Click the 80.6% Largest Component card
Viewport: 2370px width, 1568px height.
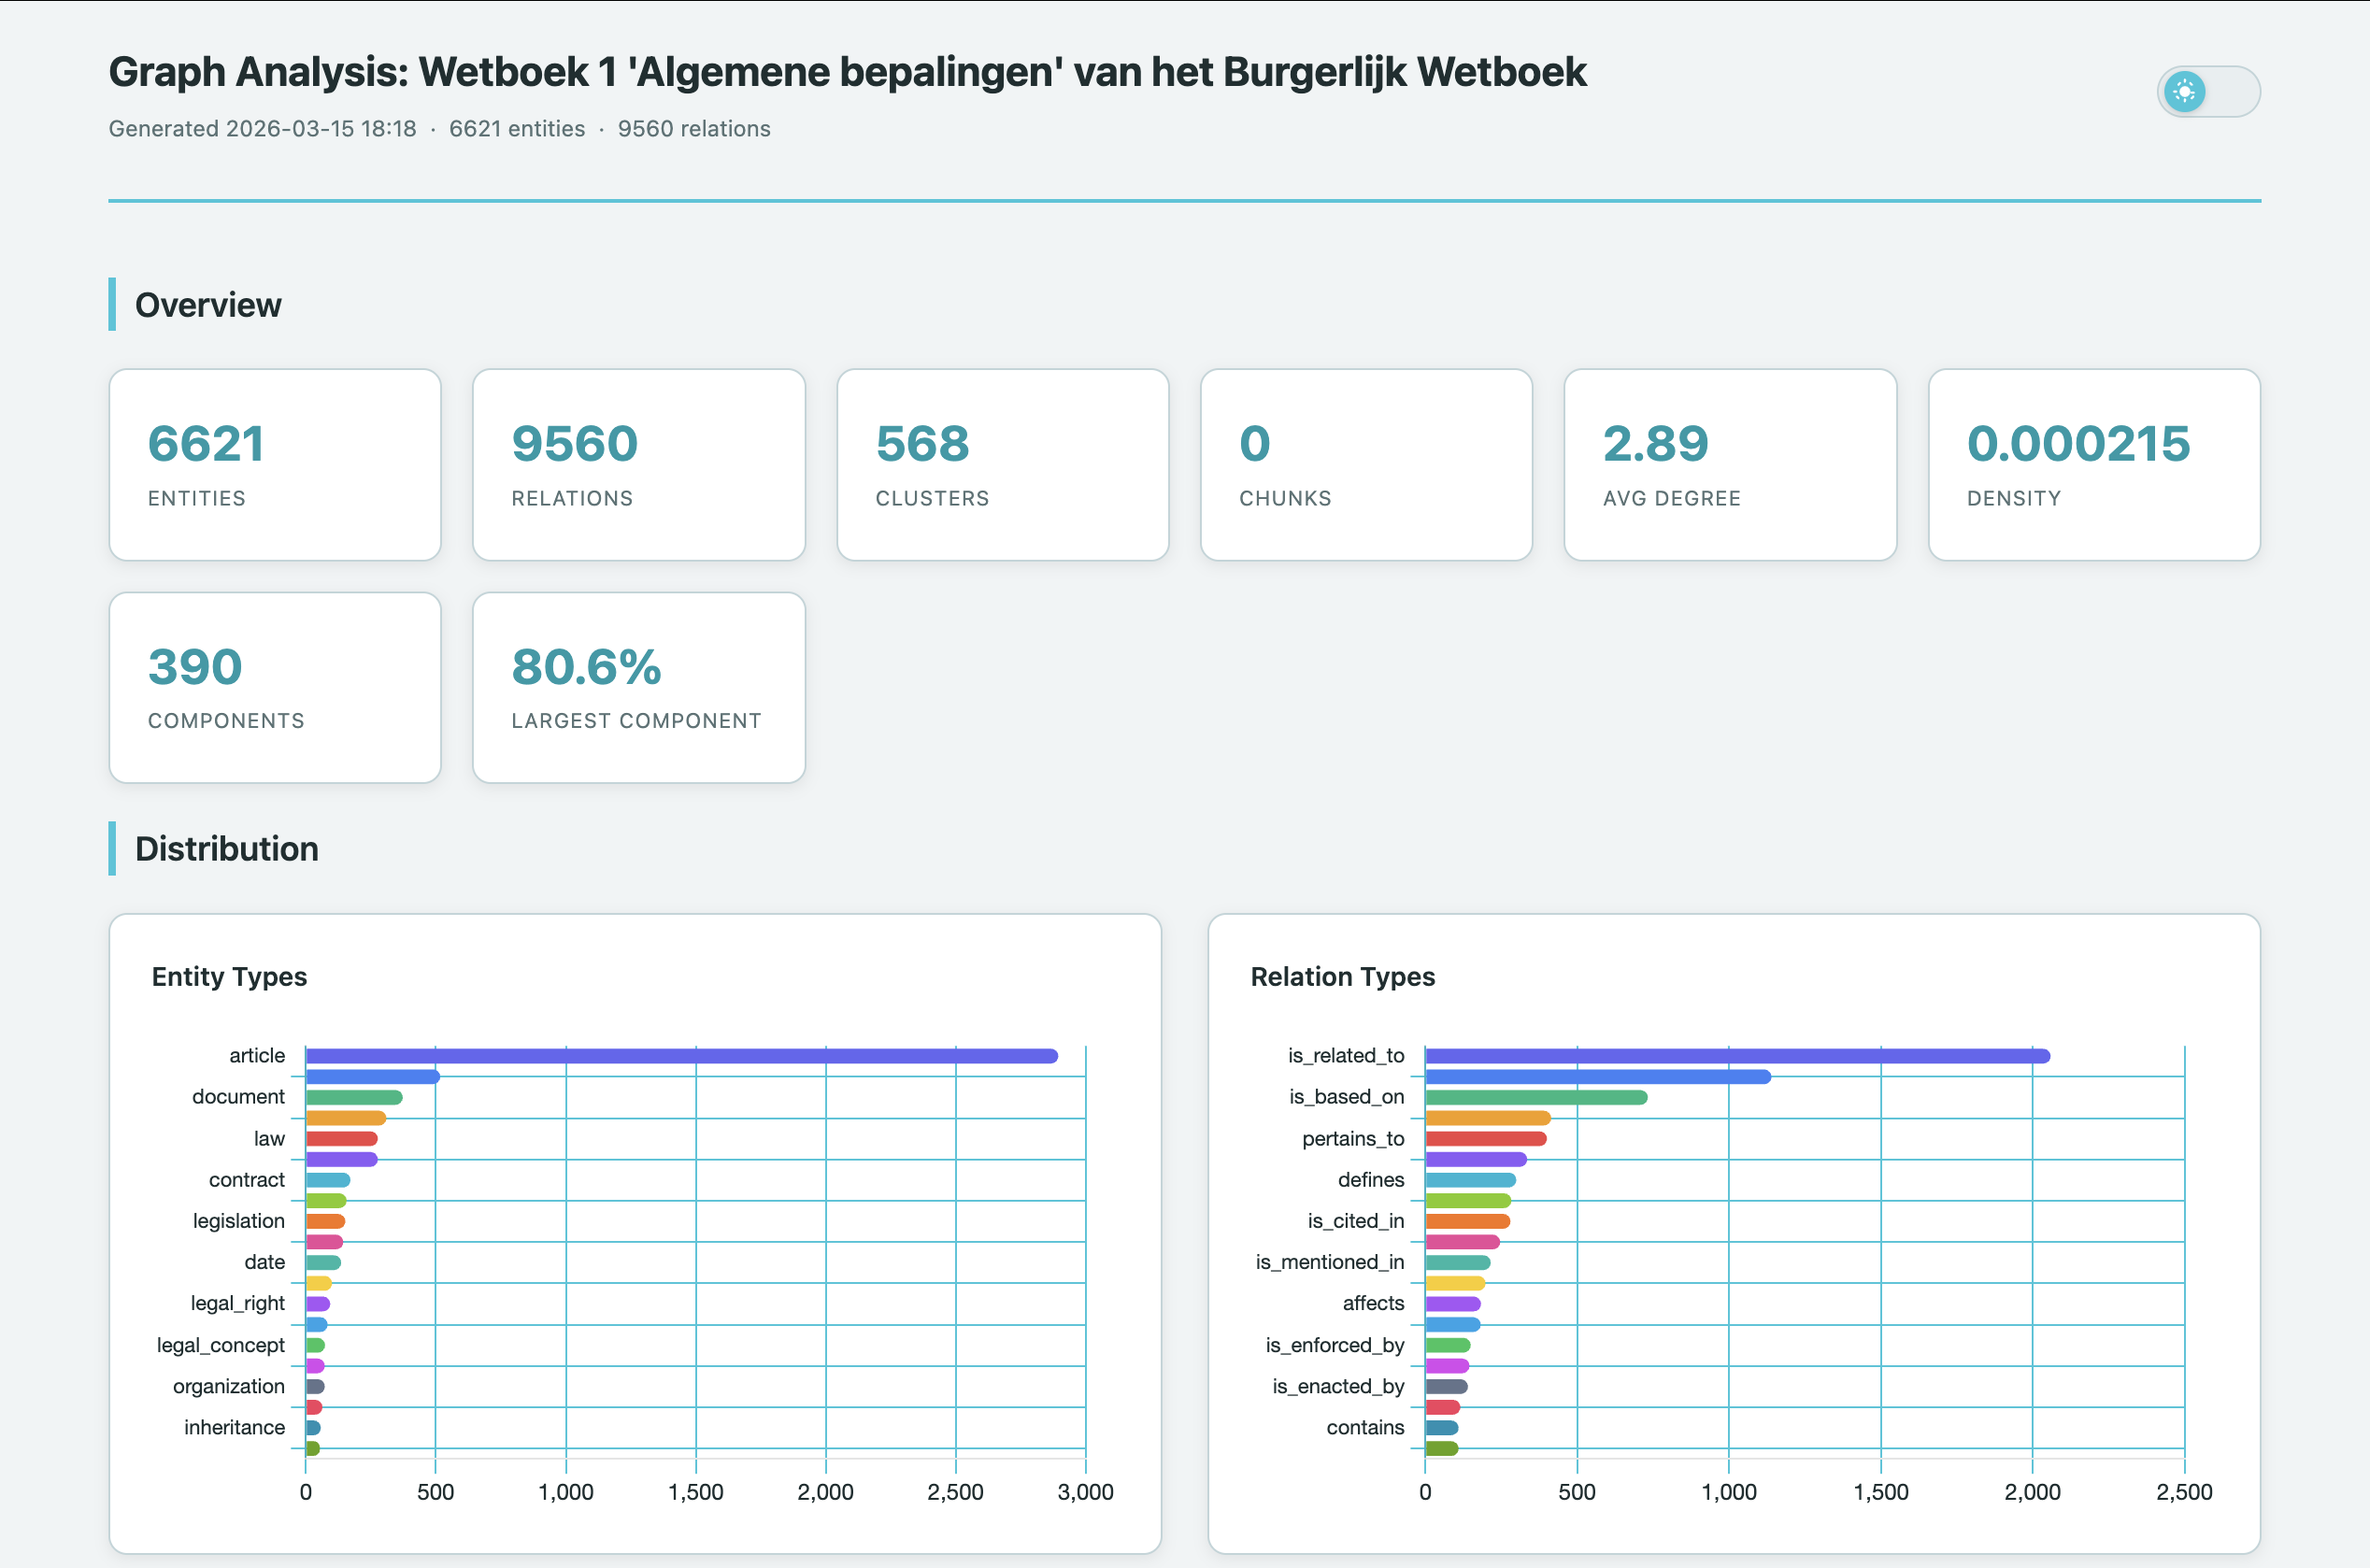pos(638,687)
